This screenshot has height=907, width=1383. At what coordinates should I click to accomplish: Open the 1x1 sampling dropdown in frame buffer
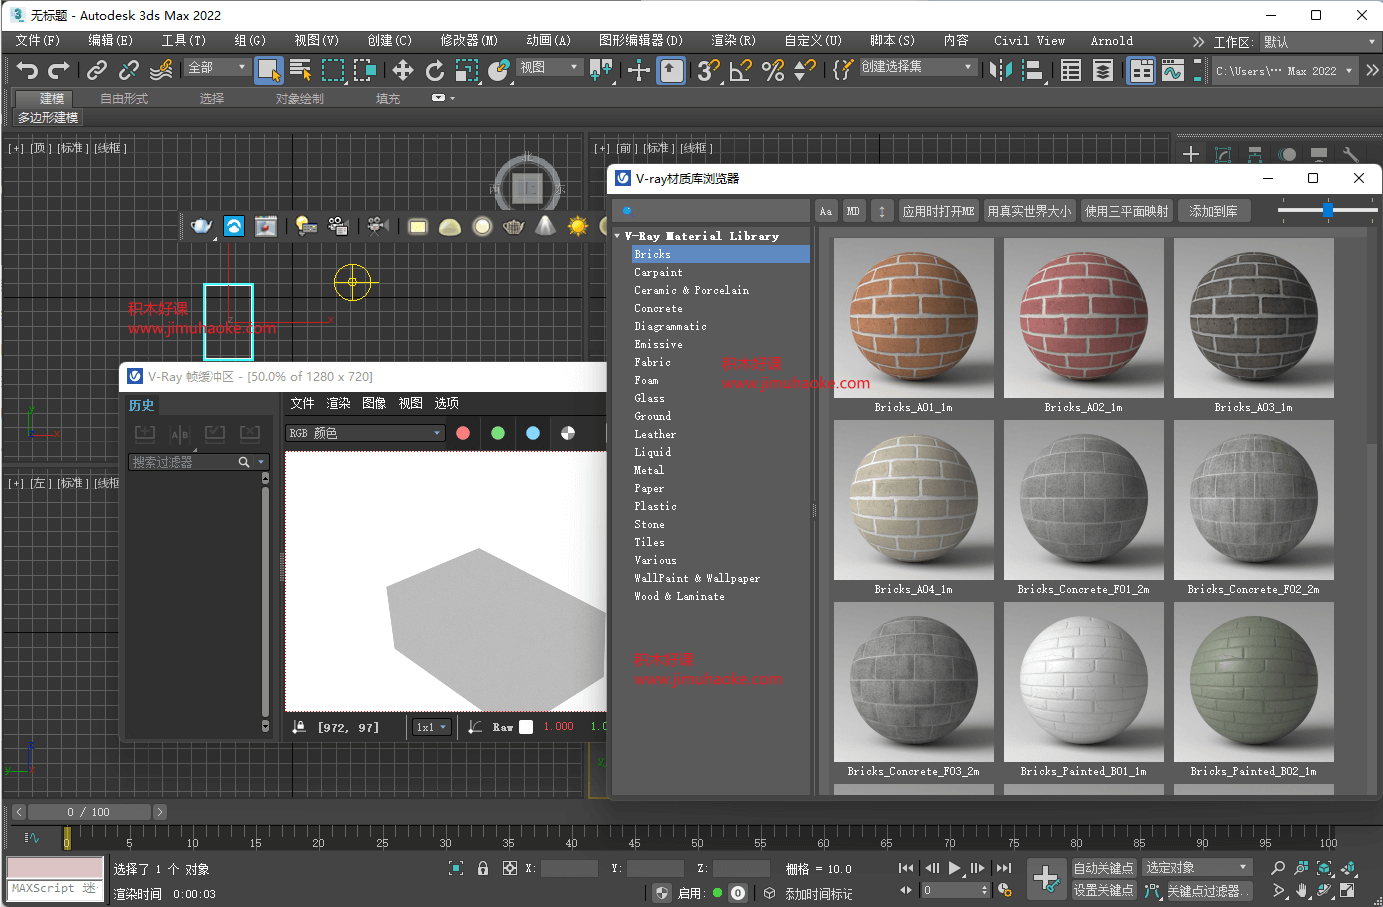pyautogui.click(x=432, y=727)
